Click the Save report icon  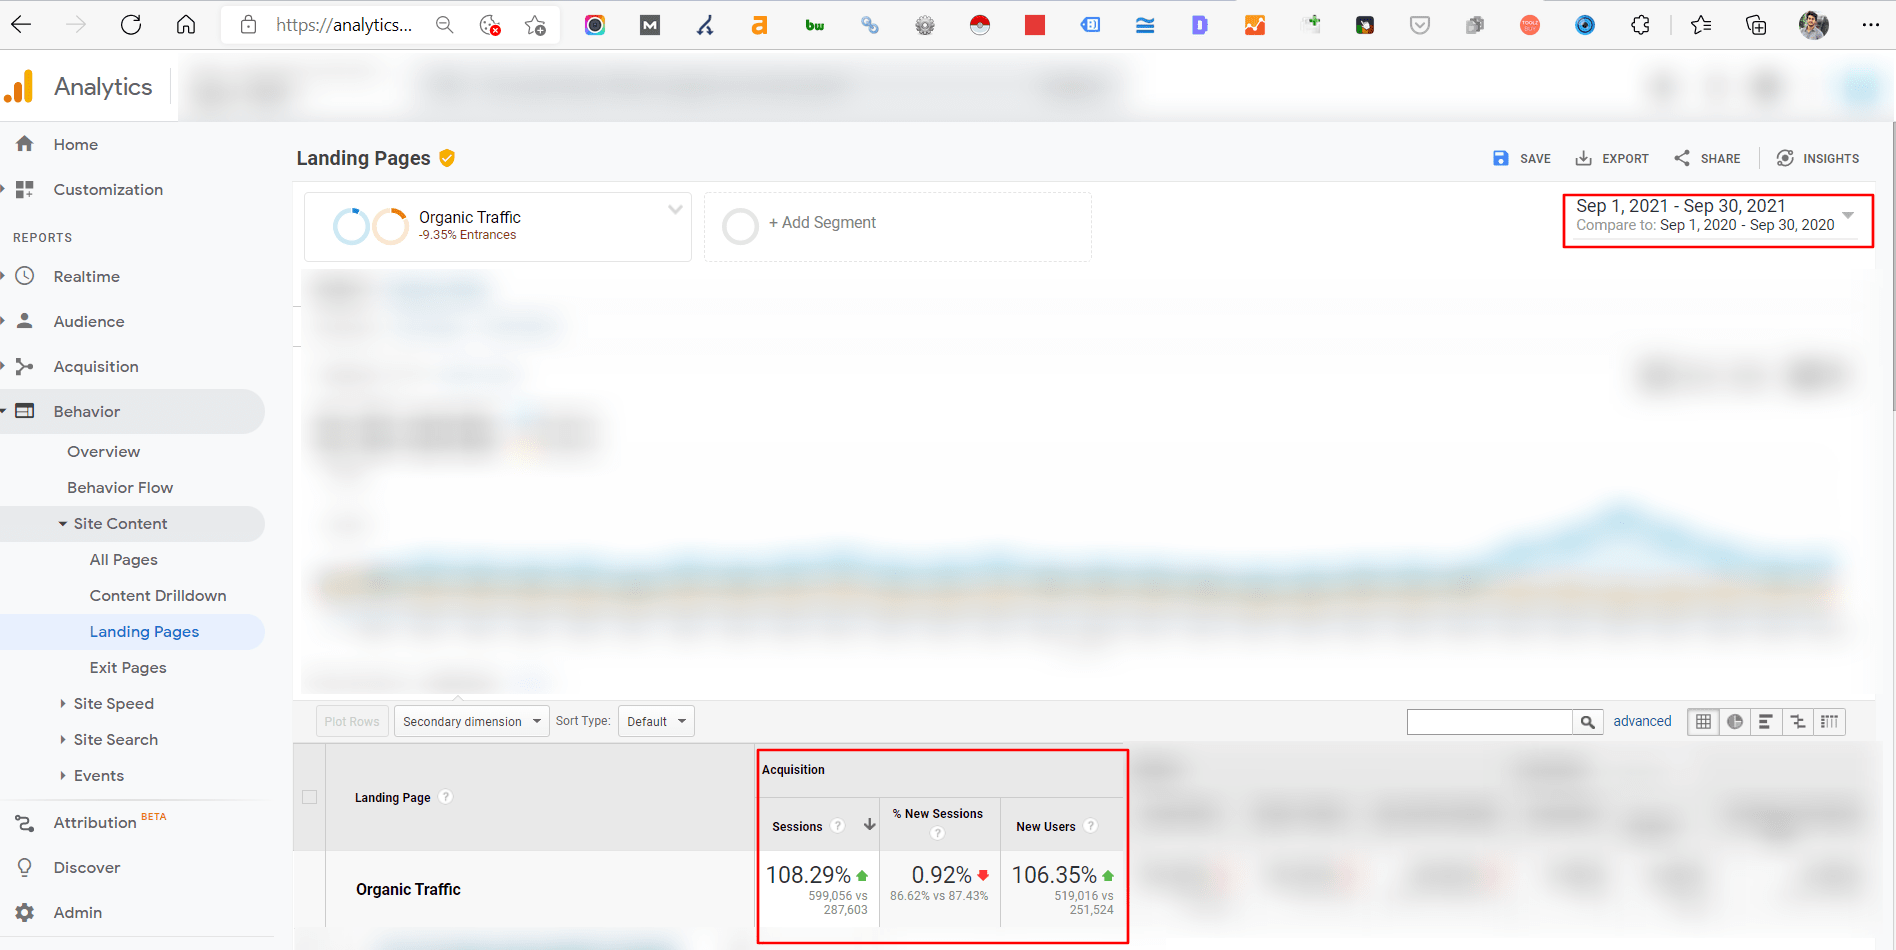(x=1500, y=158)
